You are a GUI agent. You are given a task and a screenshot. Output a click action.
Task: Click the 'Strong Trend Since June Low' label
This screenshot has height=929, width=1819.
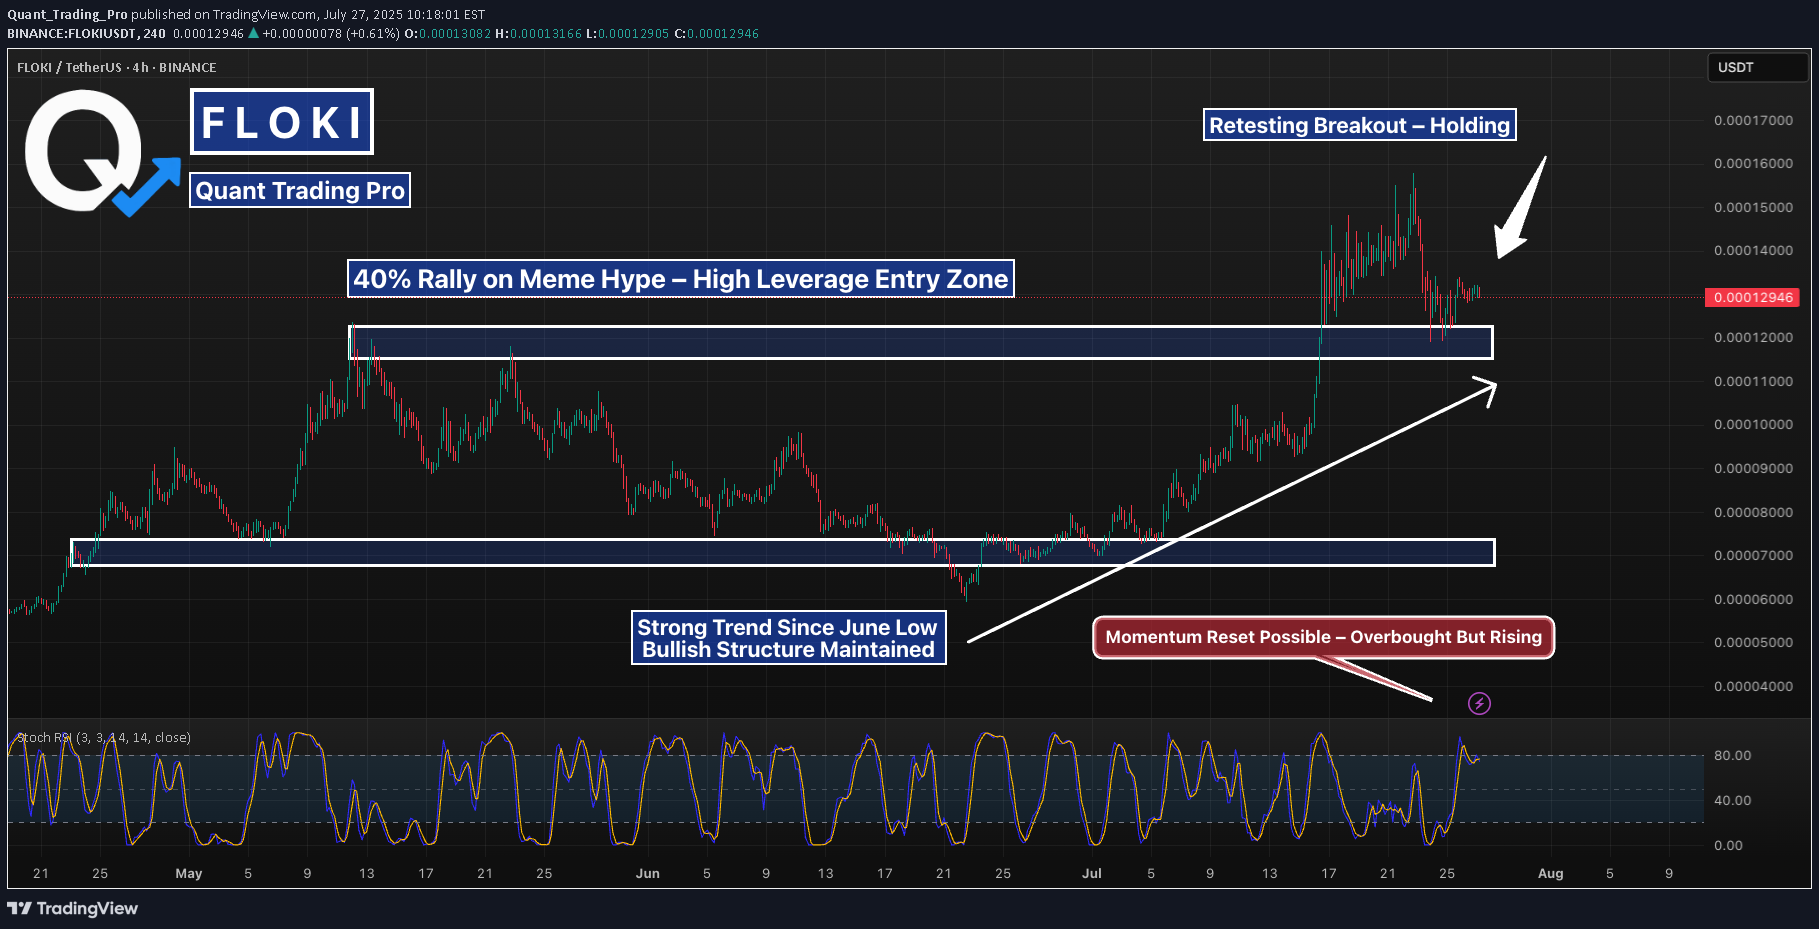point(788,638)
